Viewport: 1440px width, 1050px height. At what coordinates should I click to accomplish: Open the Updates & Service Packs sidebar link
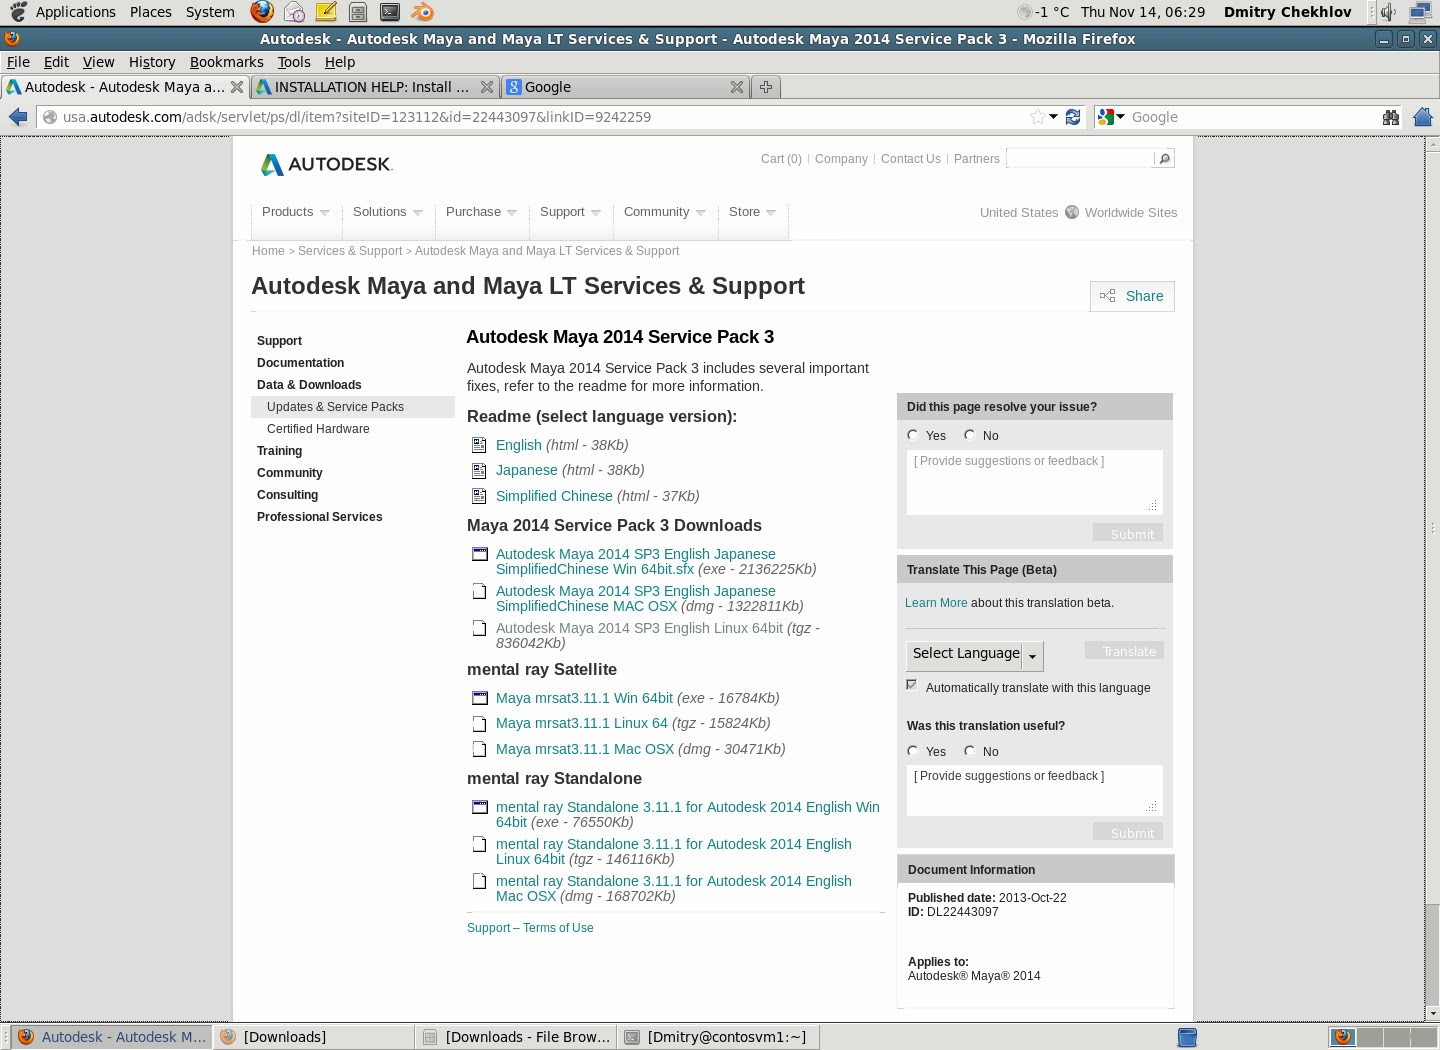(335, 407)
